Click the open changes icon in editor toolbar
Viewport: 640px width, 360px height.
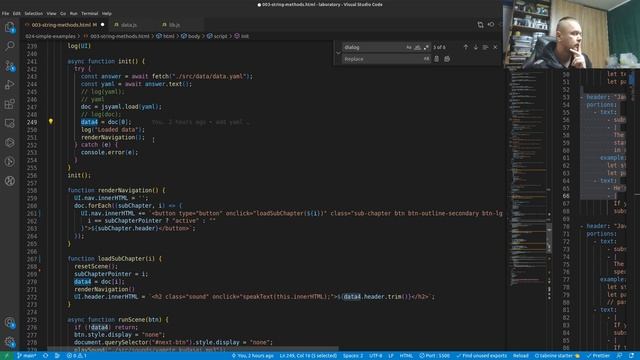pyautogui.click(x=491, y=25)
